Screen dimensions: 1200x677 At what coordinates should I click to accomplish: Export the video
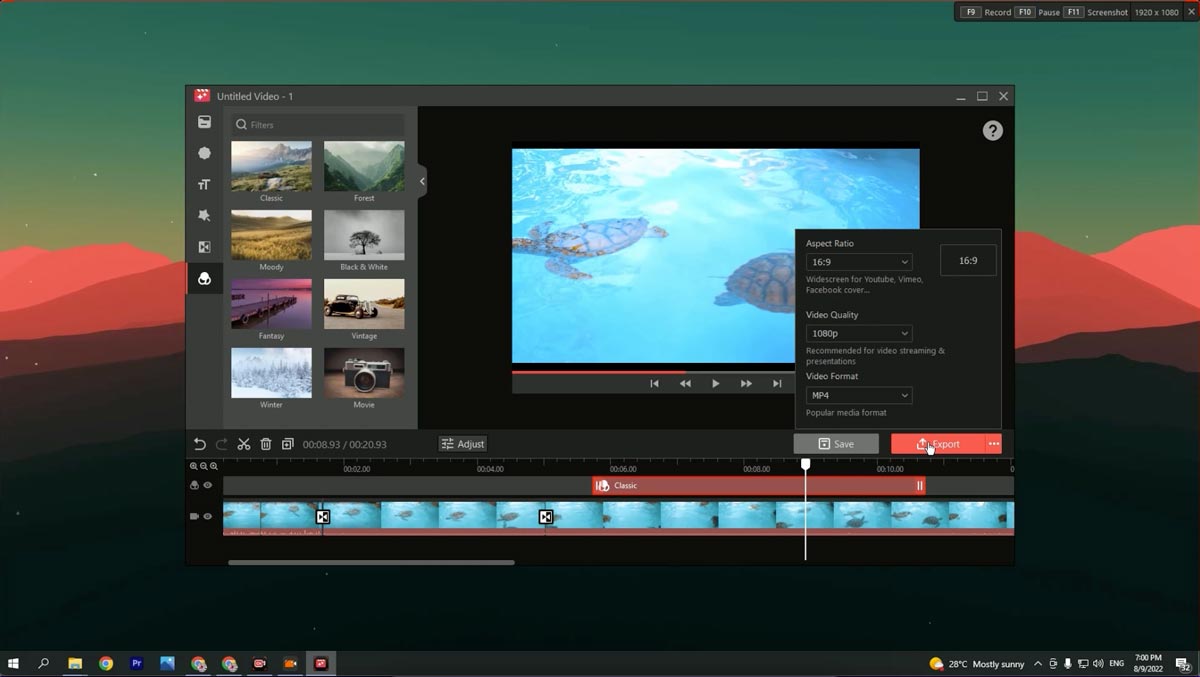941,443
